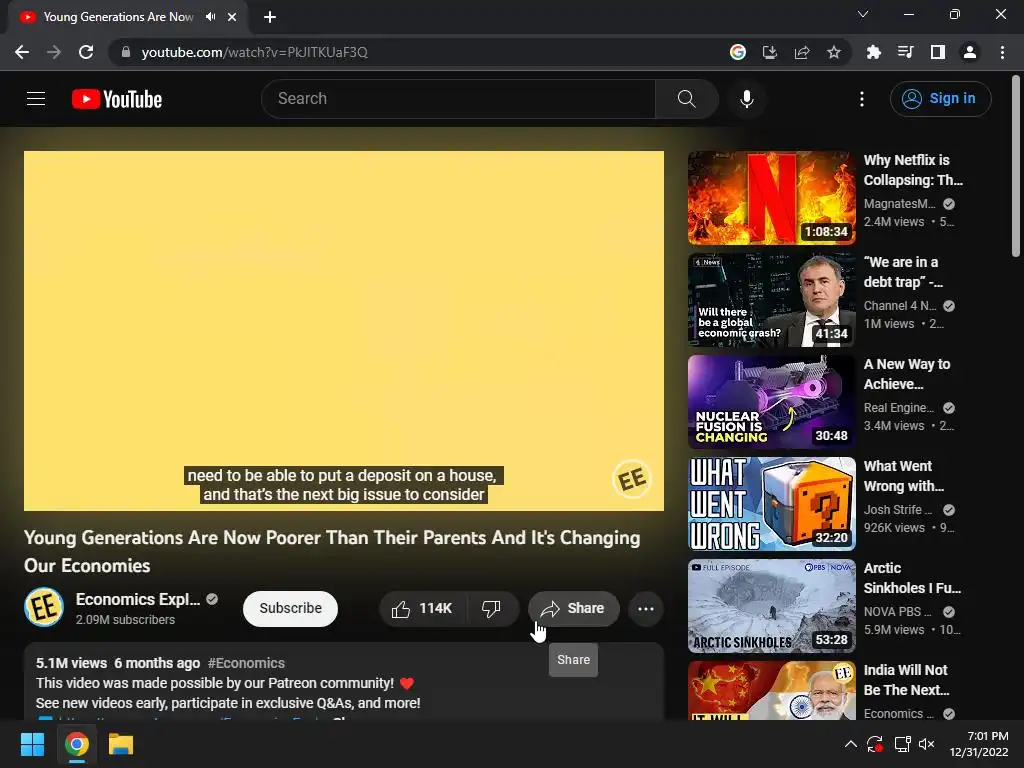Open Economics Explained channel avatar
The image size is (1024, 768).
(x=44, y=607)
